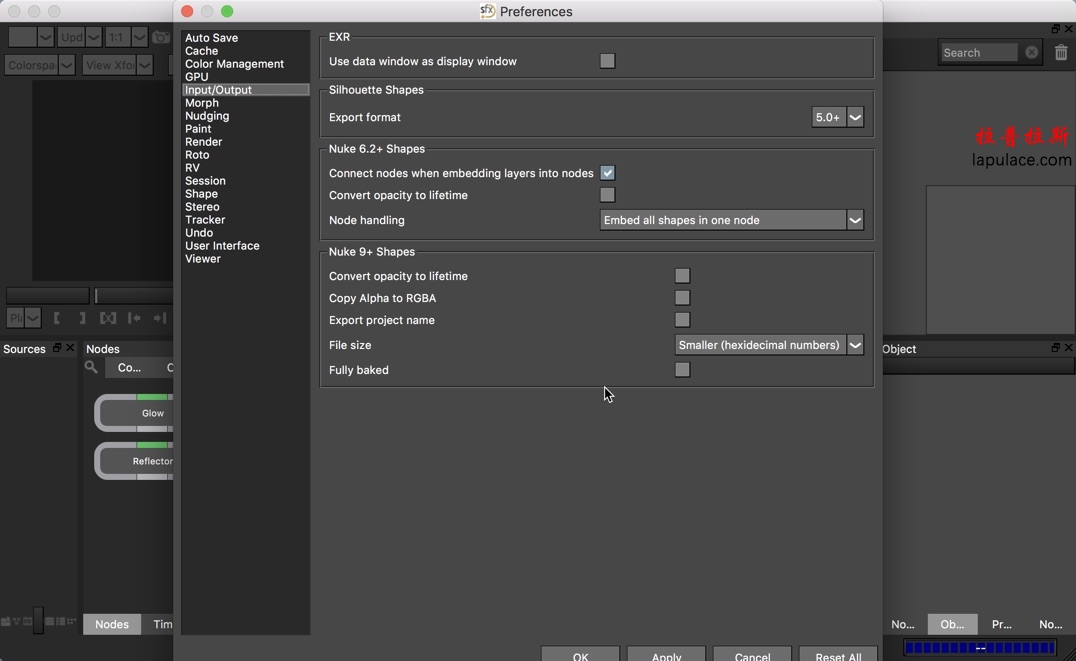Click the trash icon beside Search

1061,52
